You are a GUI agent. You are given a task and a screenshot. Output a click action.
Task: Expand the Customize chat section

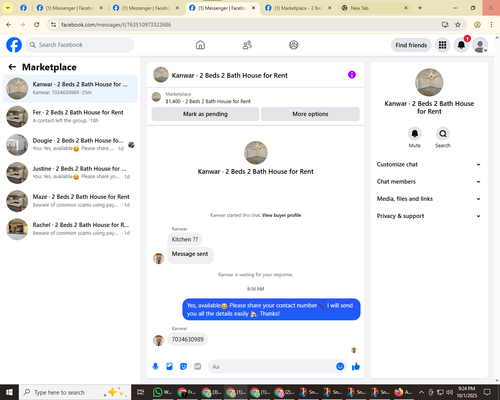(x=429, y=164)
